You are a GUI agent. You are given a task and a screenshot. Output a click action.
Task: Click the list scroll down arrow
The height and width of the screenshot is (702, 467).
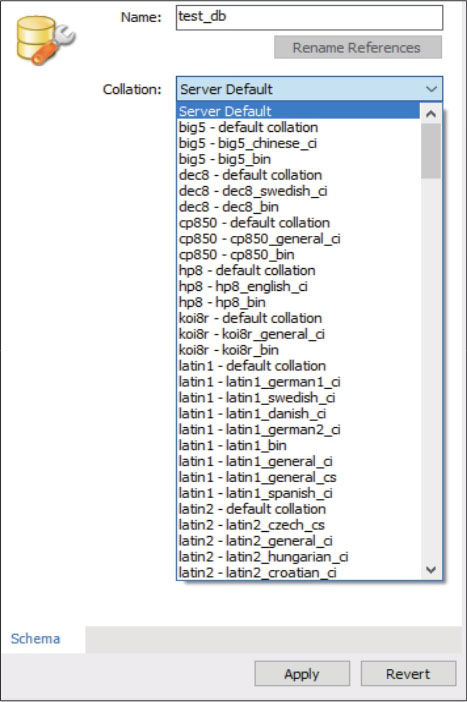tap(431, 570)
